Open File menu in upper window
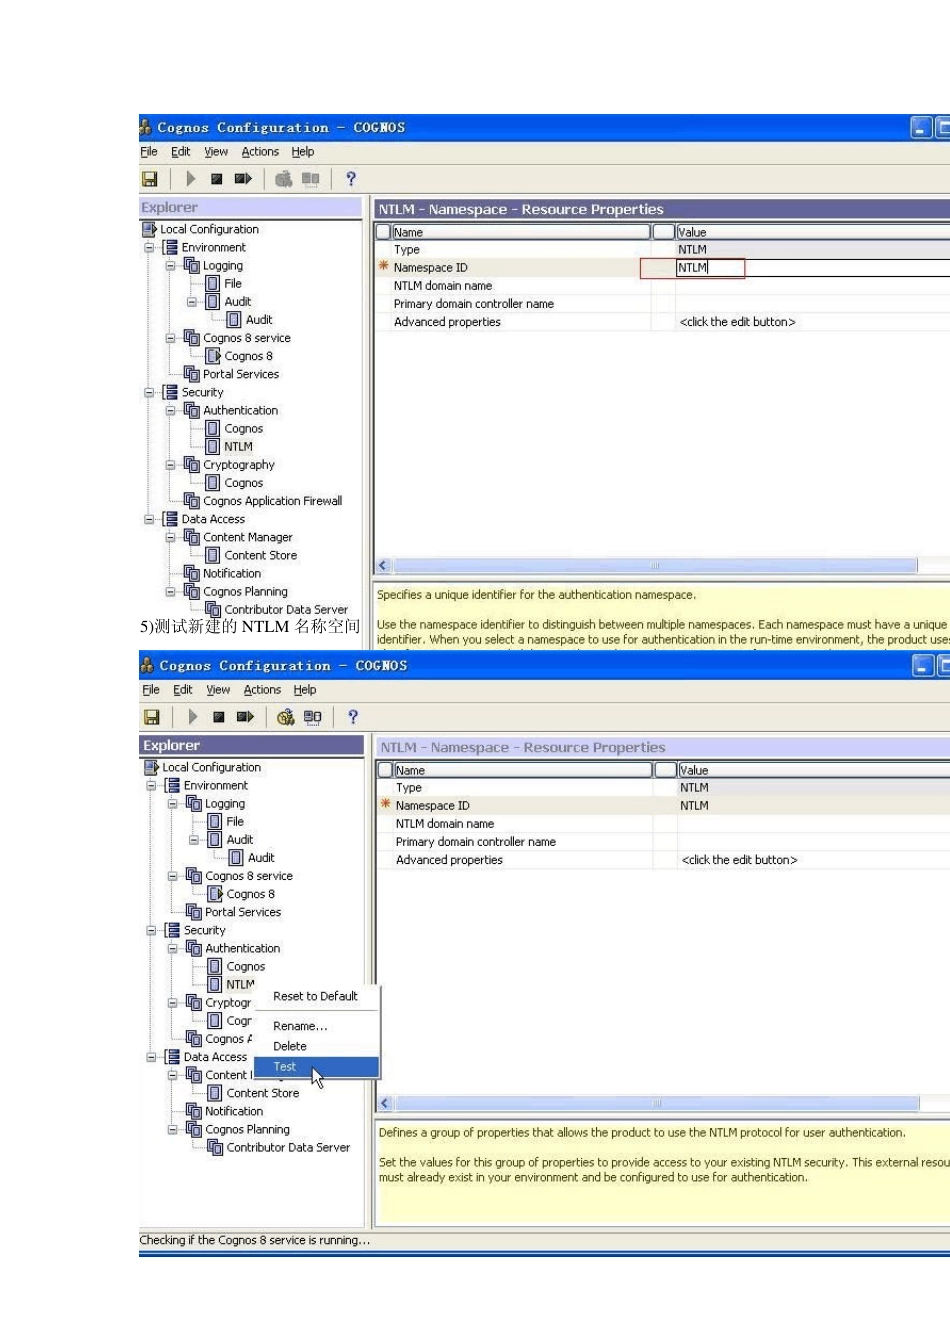 149,152
